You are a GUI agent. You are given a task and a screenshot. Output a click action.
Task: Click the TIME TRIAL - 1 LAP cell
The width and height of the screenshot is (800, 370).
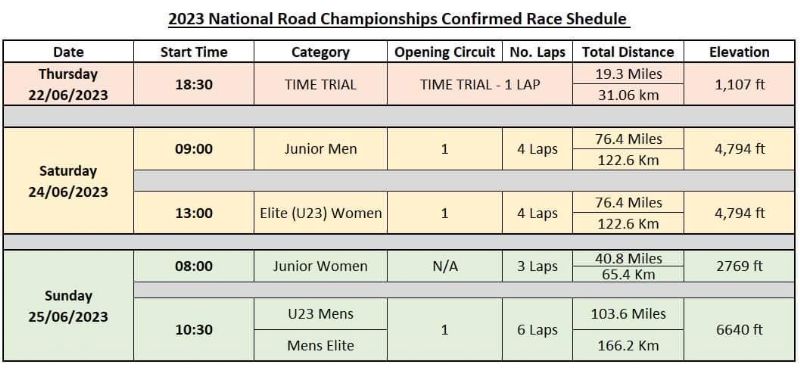[480, 84]
